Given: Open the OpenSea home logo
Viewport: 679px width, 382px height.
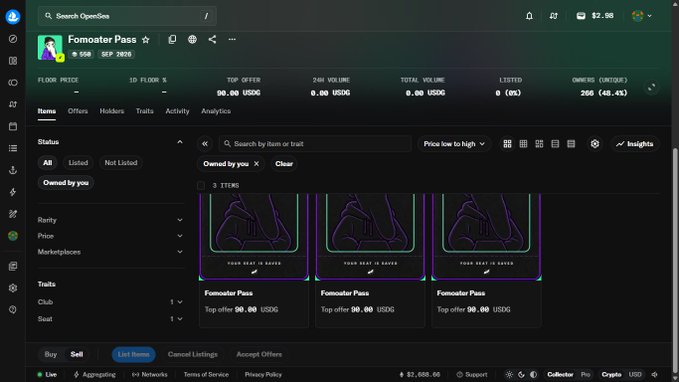Looking at the screenshot, I should click(13, 16).
